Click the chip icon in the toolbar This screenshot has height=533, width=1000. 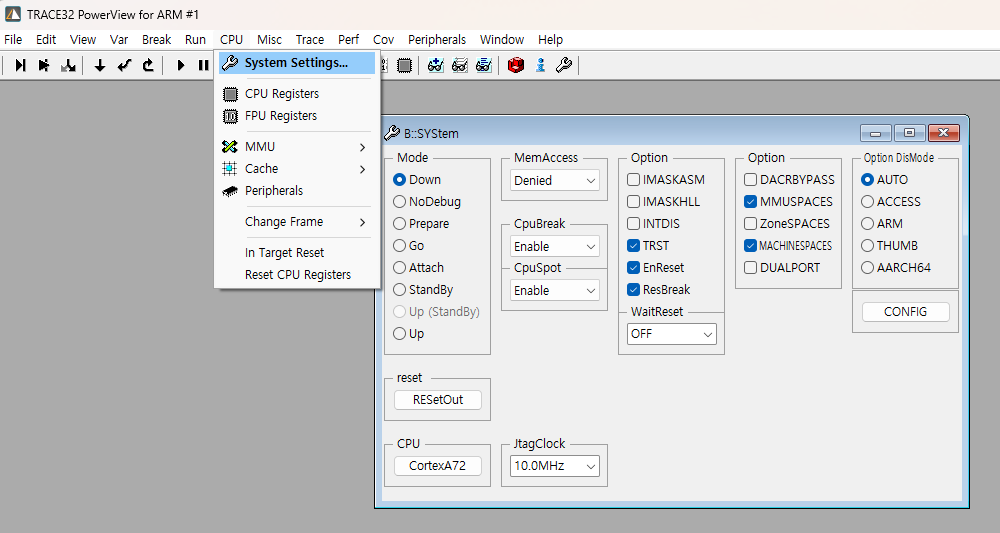(404, 65)
